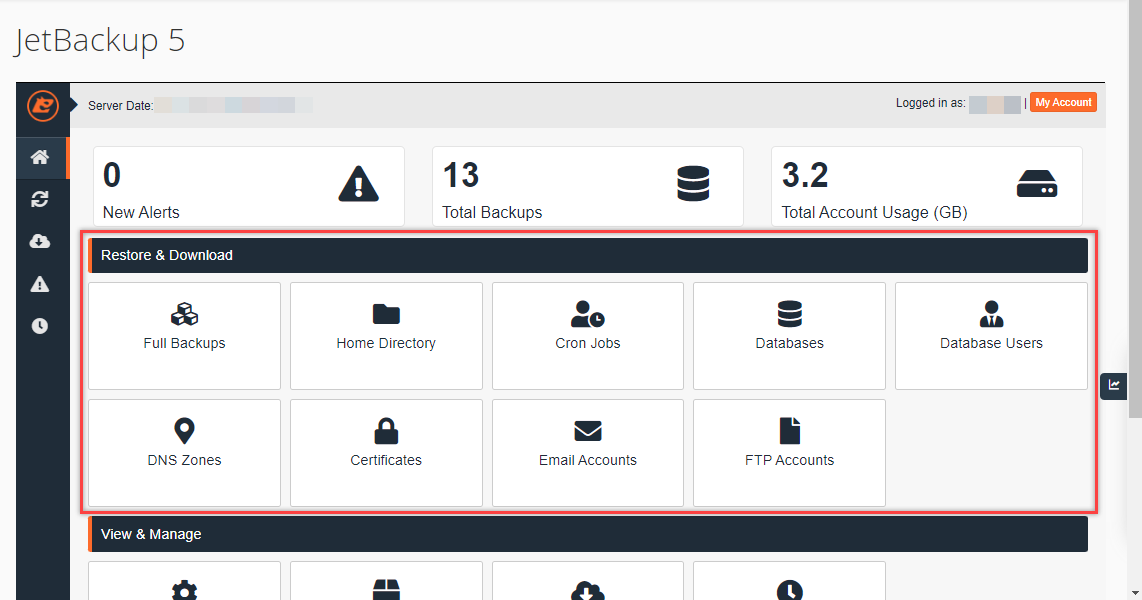
Task: Open the Restore sidebar refresh icon
Action: 40,199
